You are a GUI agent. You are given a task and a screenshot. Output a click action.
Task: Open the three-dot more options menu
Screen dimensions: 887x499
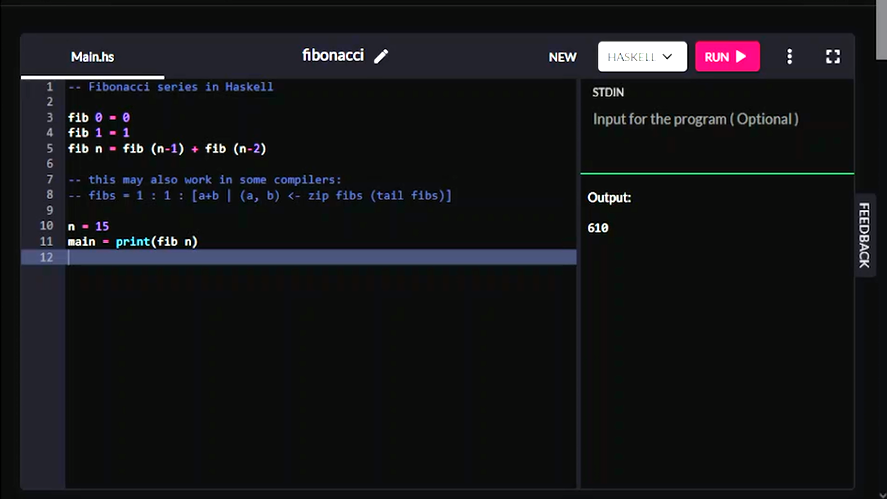pyautogui.click(x=790, y=56)
